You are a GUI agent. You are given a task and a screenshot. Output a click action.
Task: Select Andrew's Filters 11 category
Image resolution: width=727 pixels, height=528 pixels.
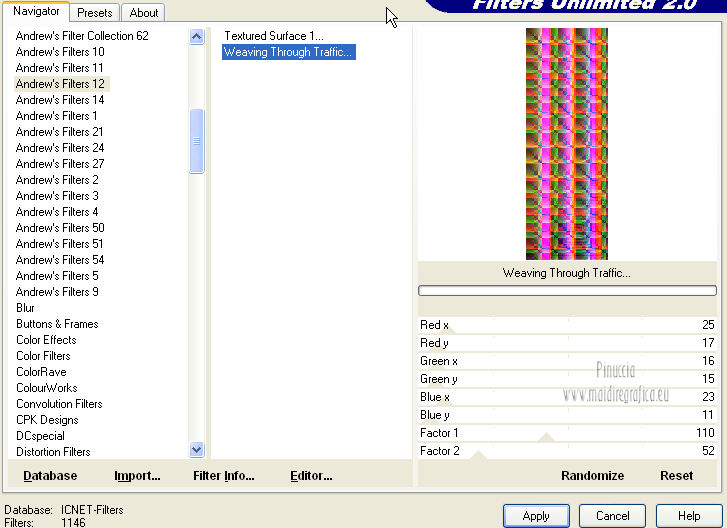[x=59, y=68]
